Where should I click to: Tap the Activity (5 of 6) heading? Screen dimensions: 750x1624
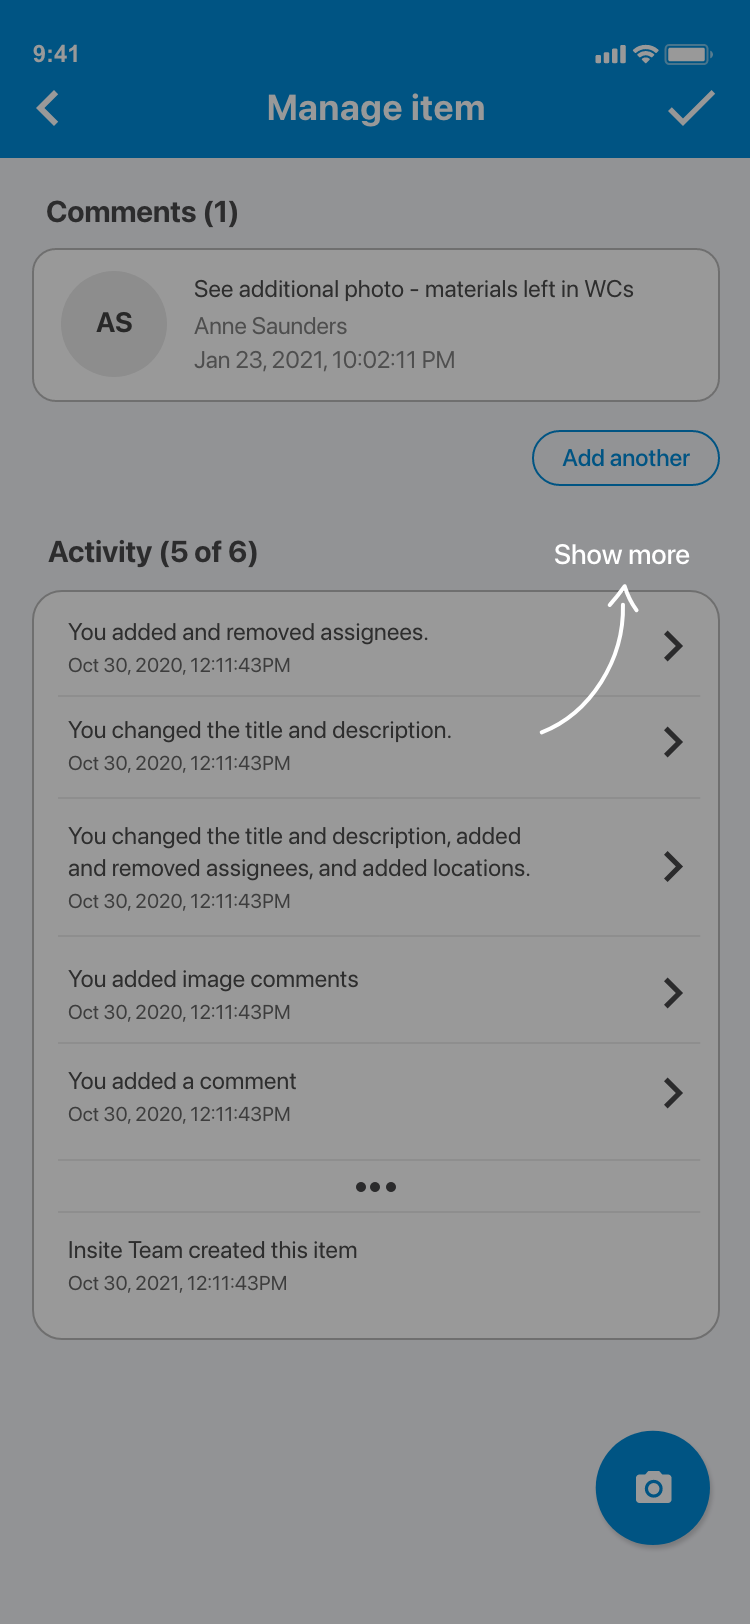(x=153, y=552)
